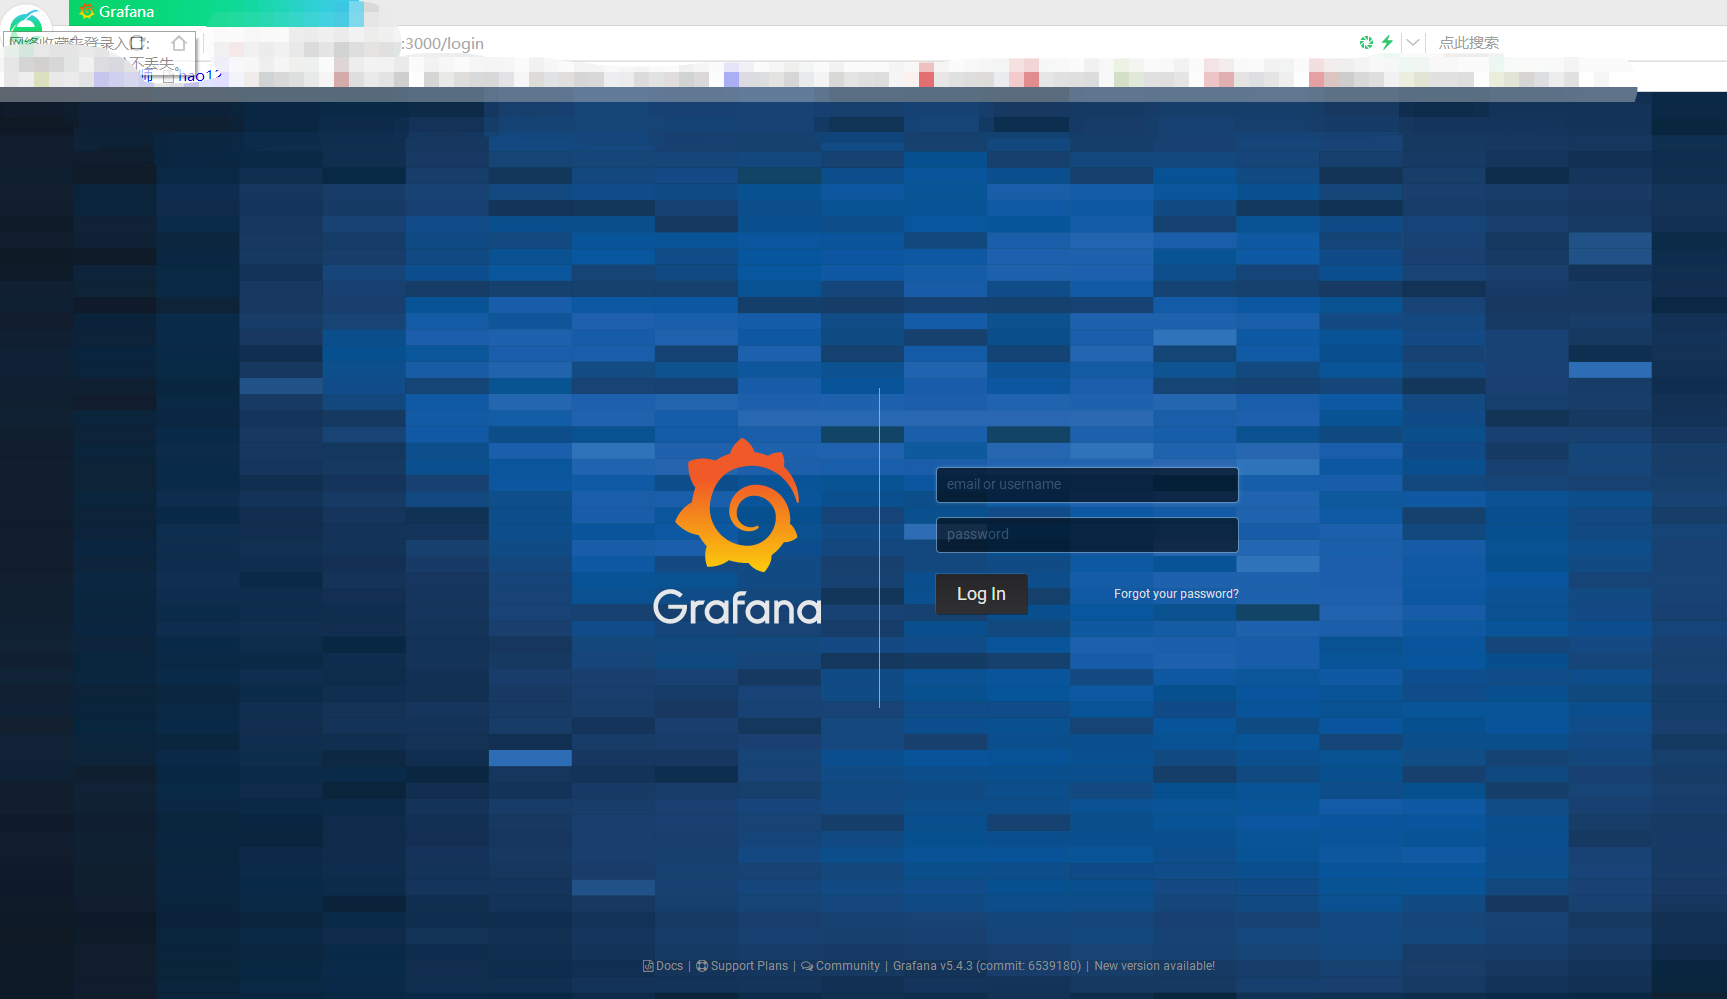Open the Support Plans footer link
The height and width of the screenshot is (999, 1727).
pos(742,966)
